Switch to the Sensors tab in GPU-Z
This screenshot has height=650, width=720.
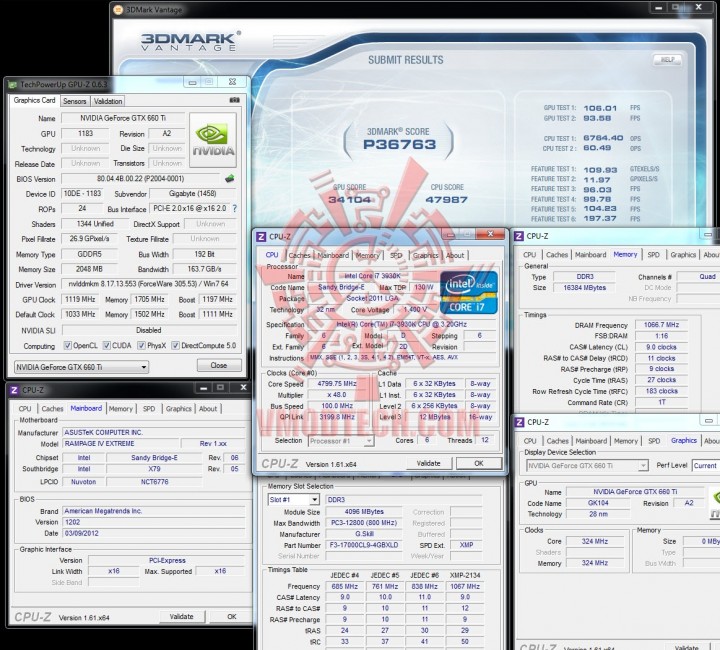74,101
